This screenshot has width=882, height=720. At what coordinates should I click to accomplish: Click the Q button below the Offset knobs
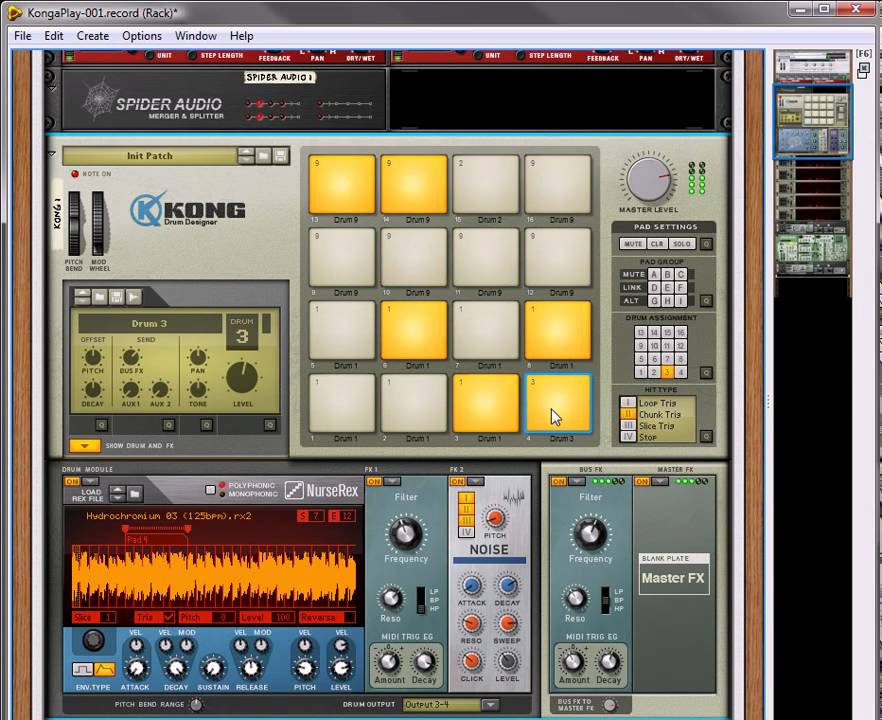101,425
